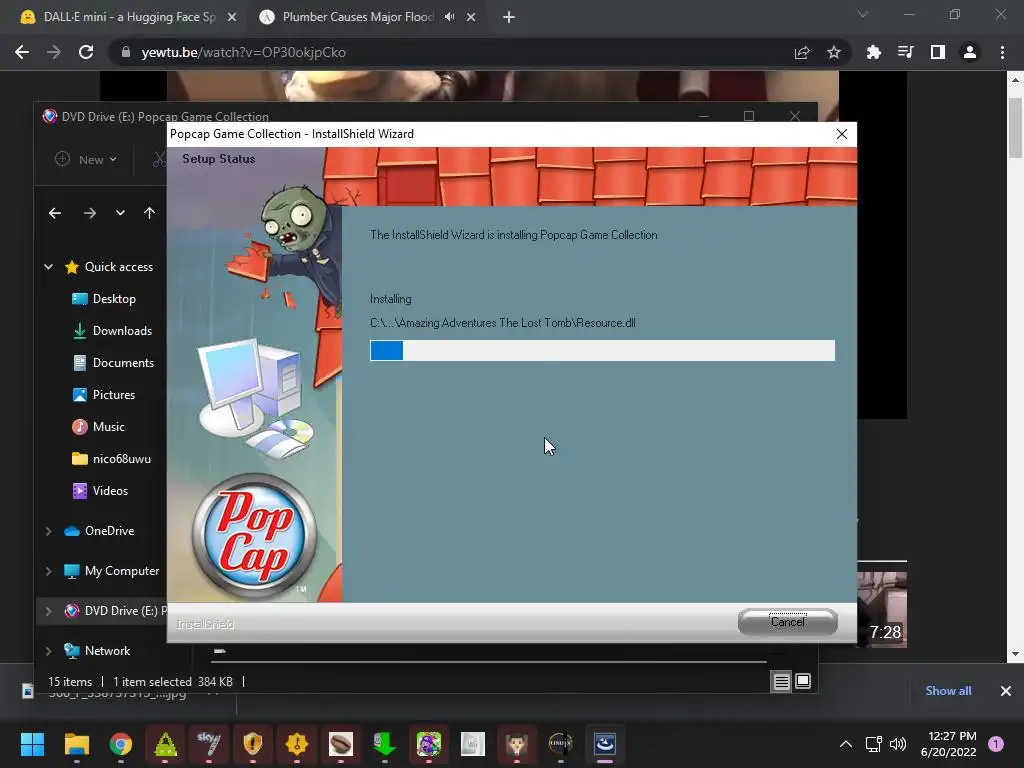Open Windows Start menu
The width and height of the screenshot is (1024, 768).
[x=32, y=744]
